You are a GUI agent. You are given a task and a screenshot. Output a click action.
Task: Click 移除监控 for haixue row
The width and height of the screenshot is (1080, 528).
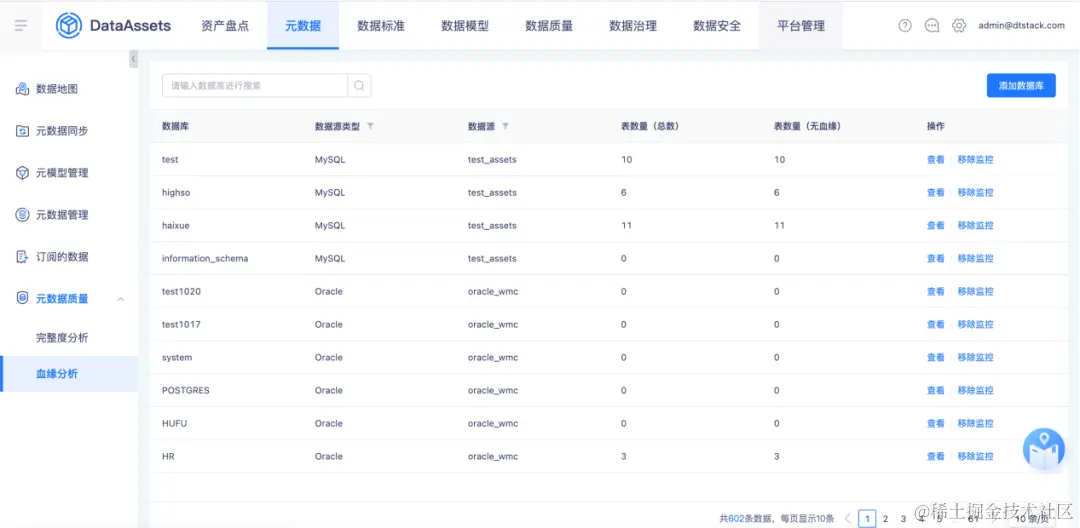click(x=975, y=225)
